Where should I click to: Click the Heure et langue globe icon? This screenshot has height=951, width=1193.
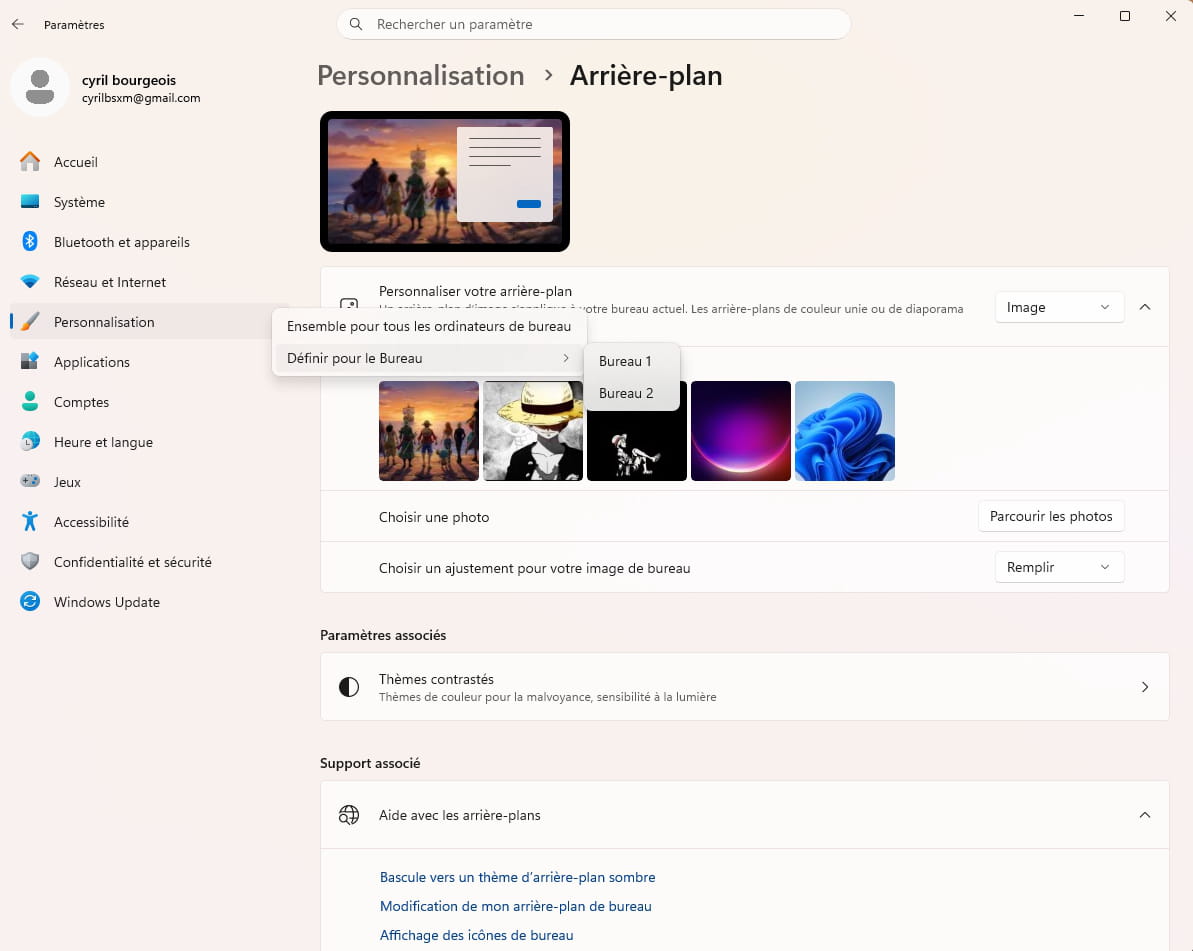(x=30, y=441)
